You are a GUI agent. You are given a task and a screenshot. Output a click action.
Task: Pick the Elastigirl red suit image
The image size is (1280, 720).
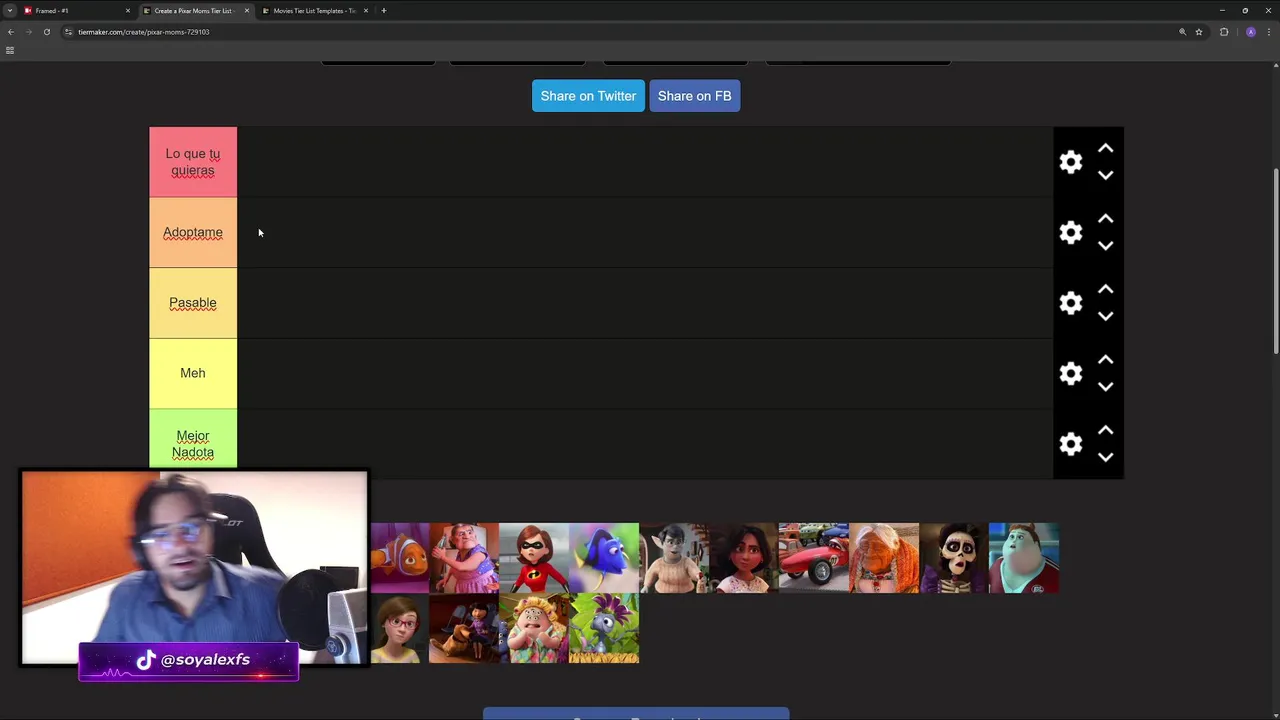534,558
